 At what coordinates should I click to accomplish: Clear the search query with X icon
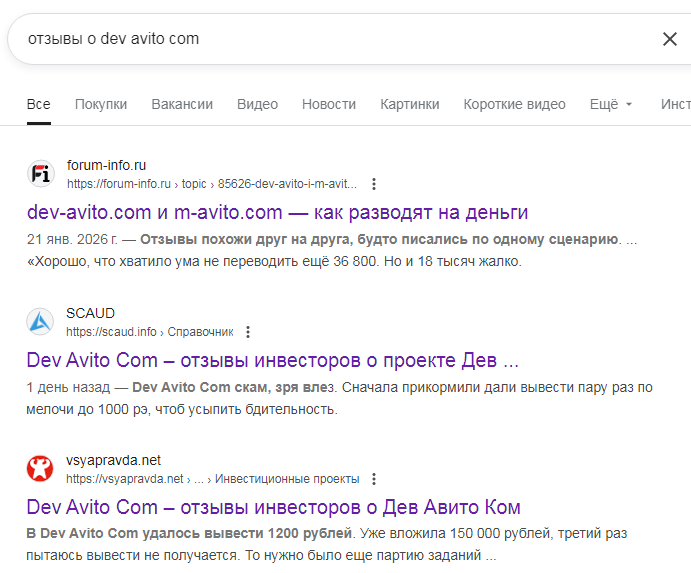(669, 39)
